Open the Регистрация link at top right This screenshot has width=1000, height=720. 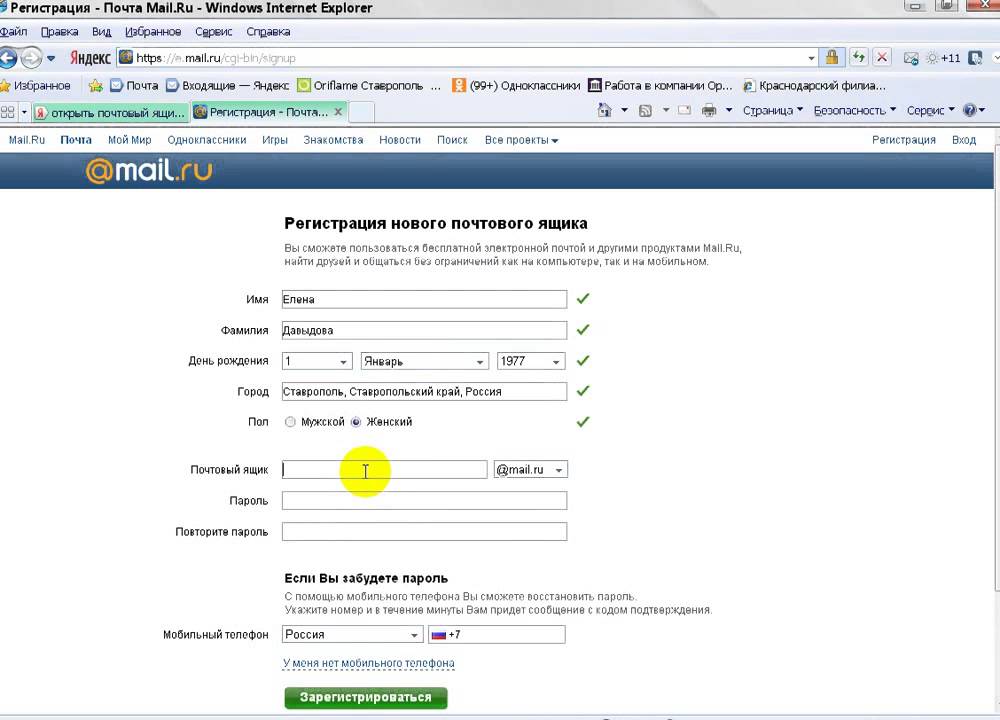(904, 140)
